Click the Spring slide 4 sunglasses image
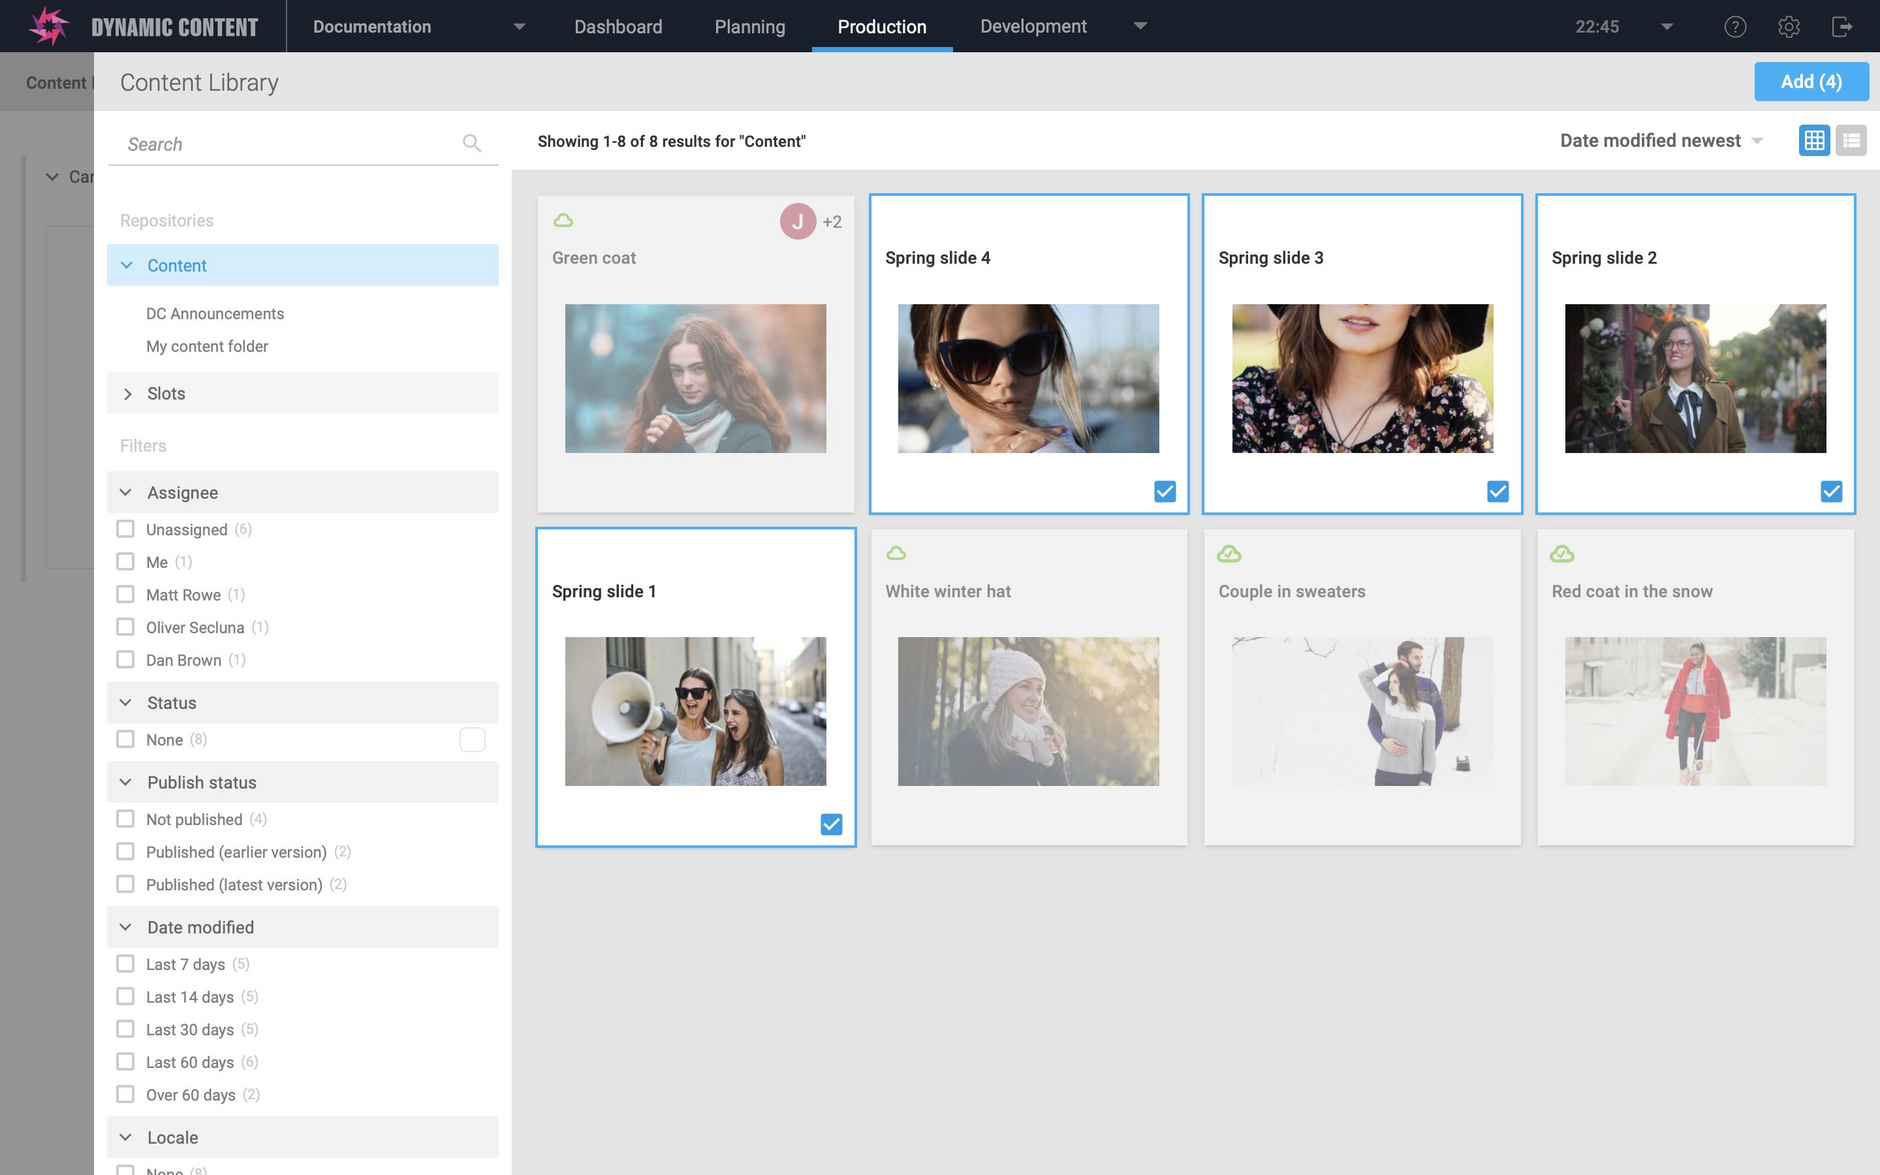Image resolution: width=1880 pixels, height=1175 pixels. pyautogui.click(x=1028, y=378)
